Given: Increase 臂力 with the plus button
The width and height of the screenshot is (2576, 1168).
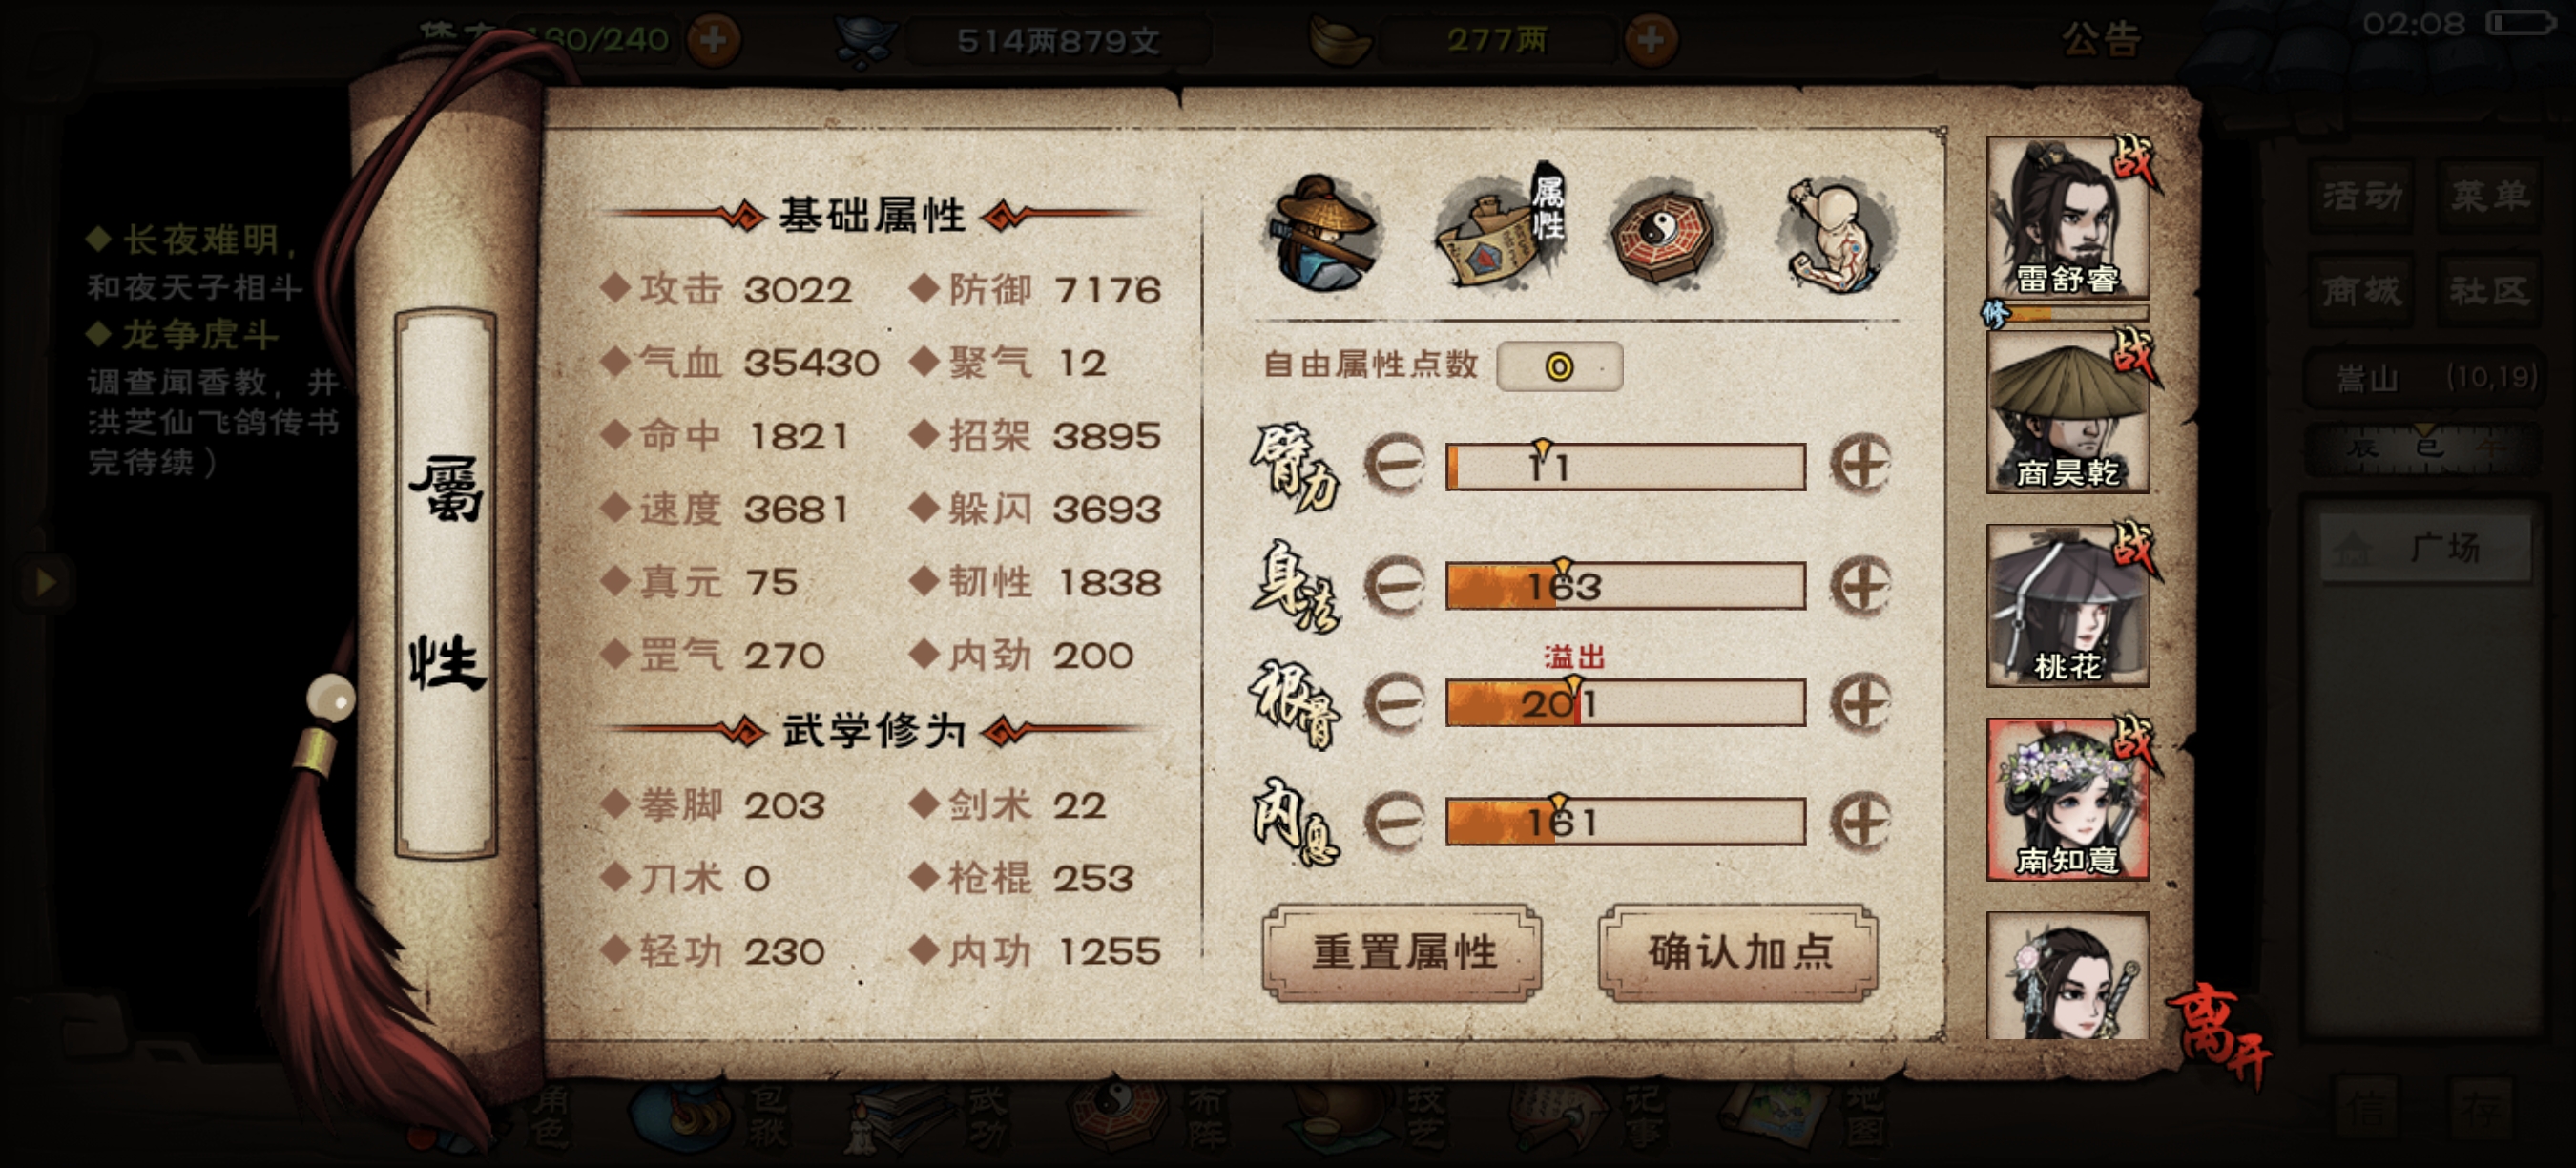Looking at the screenshot, I should pyautogui.click(x=1860, y=465).
